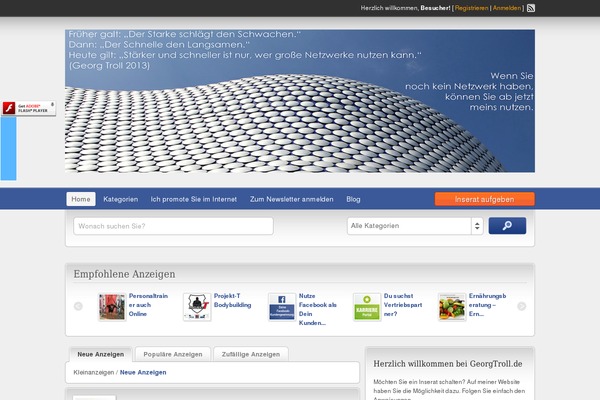This screenshot has width=600, height=400.
Task: Click Herzlich willkommen bei GeorgTroll.de heading
Action: pyautogui.click(x=448, y=364)
